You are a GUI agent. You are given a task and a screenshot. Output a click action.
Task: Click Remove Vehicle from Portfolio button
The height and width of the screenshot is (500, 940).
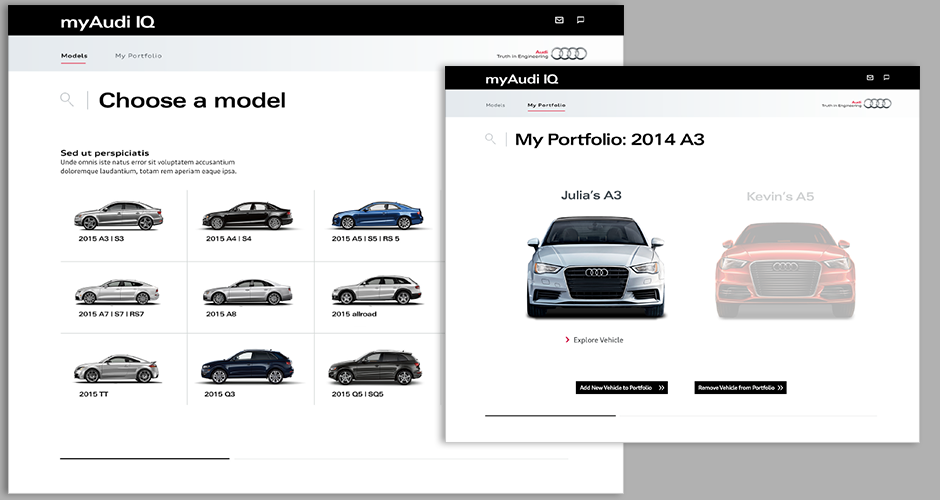coord(740,388)
